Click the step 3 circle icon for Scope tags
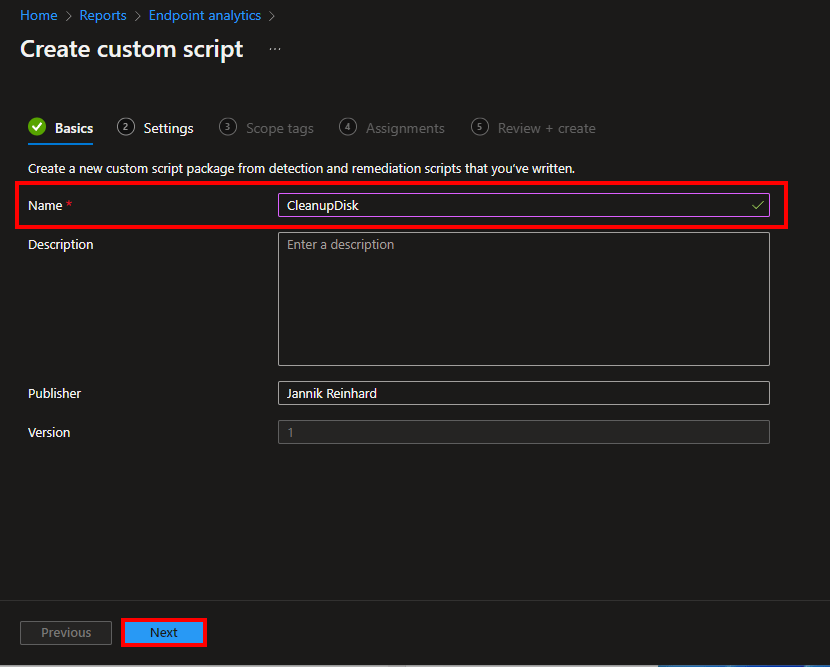 pyautogui.click(x=228, y=127)
